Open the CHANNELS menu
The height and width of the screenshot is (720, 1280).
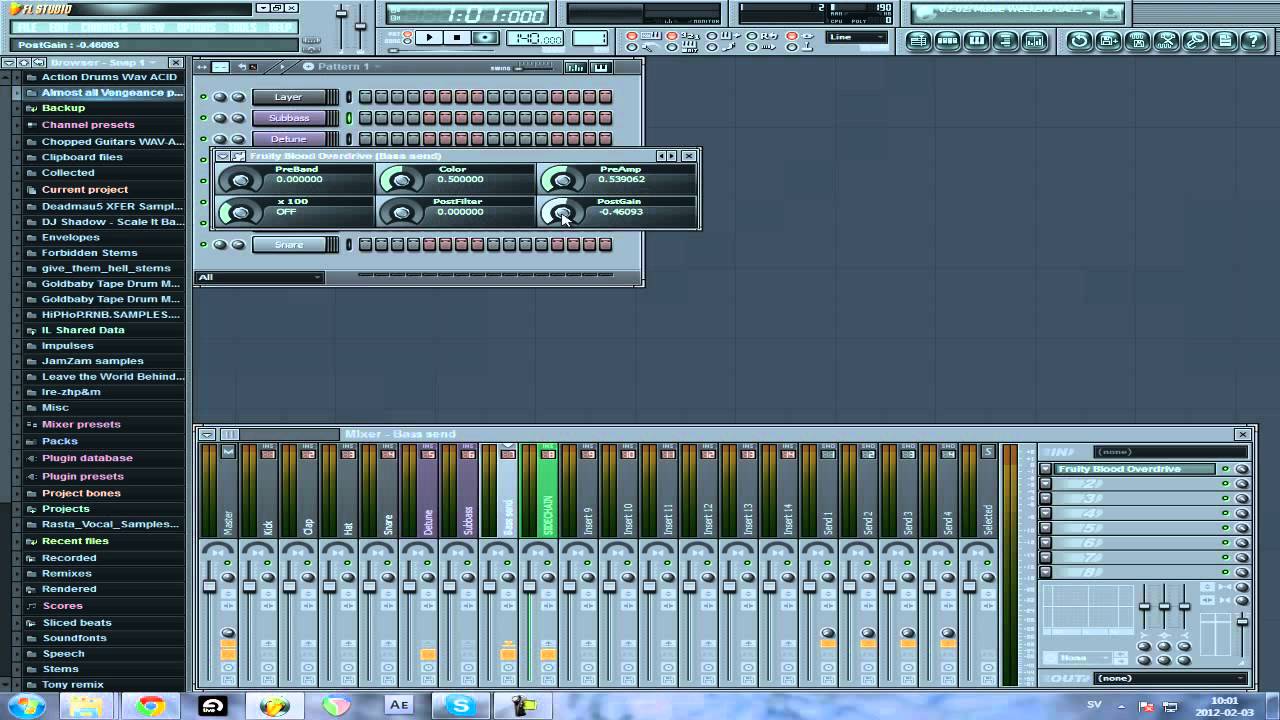(105, 27)
